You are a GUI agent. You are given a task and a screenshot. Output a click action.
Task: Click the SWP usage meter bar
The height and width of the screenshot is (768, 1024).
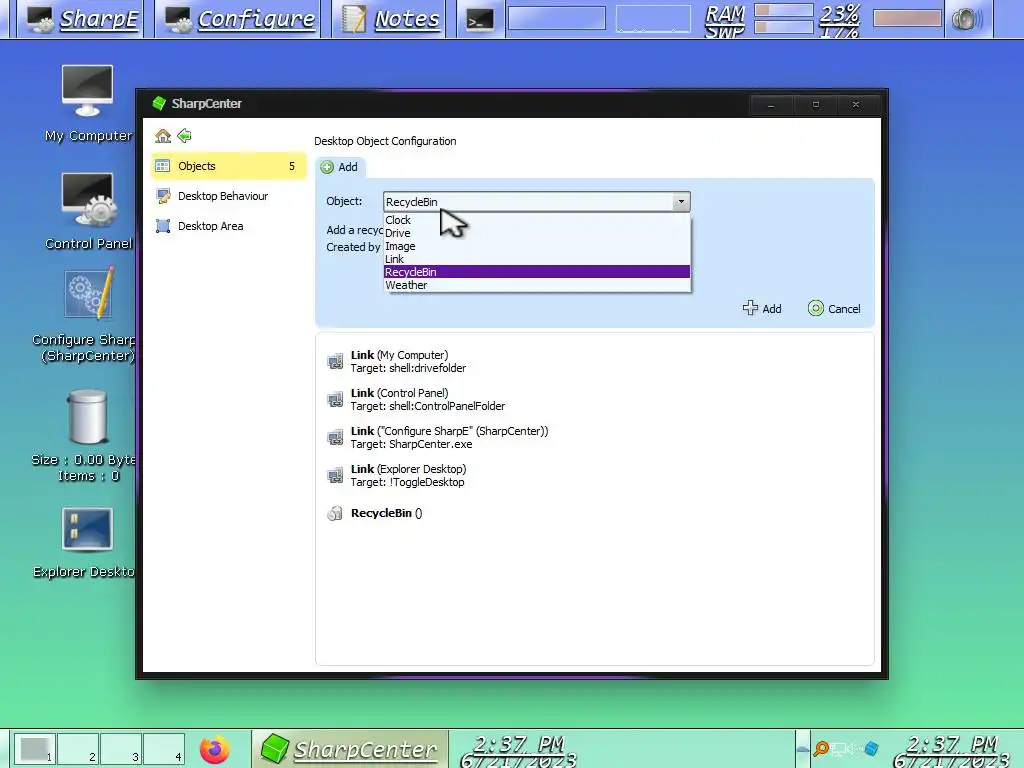784,27
